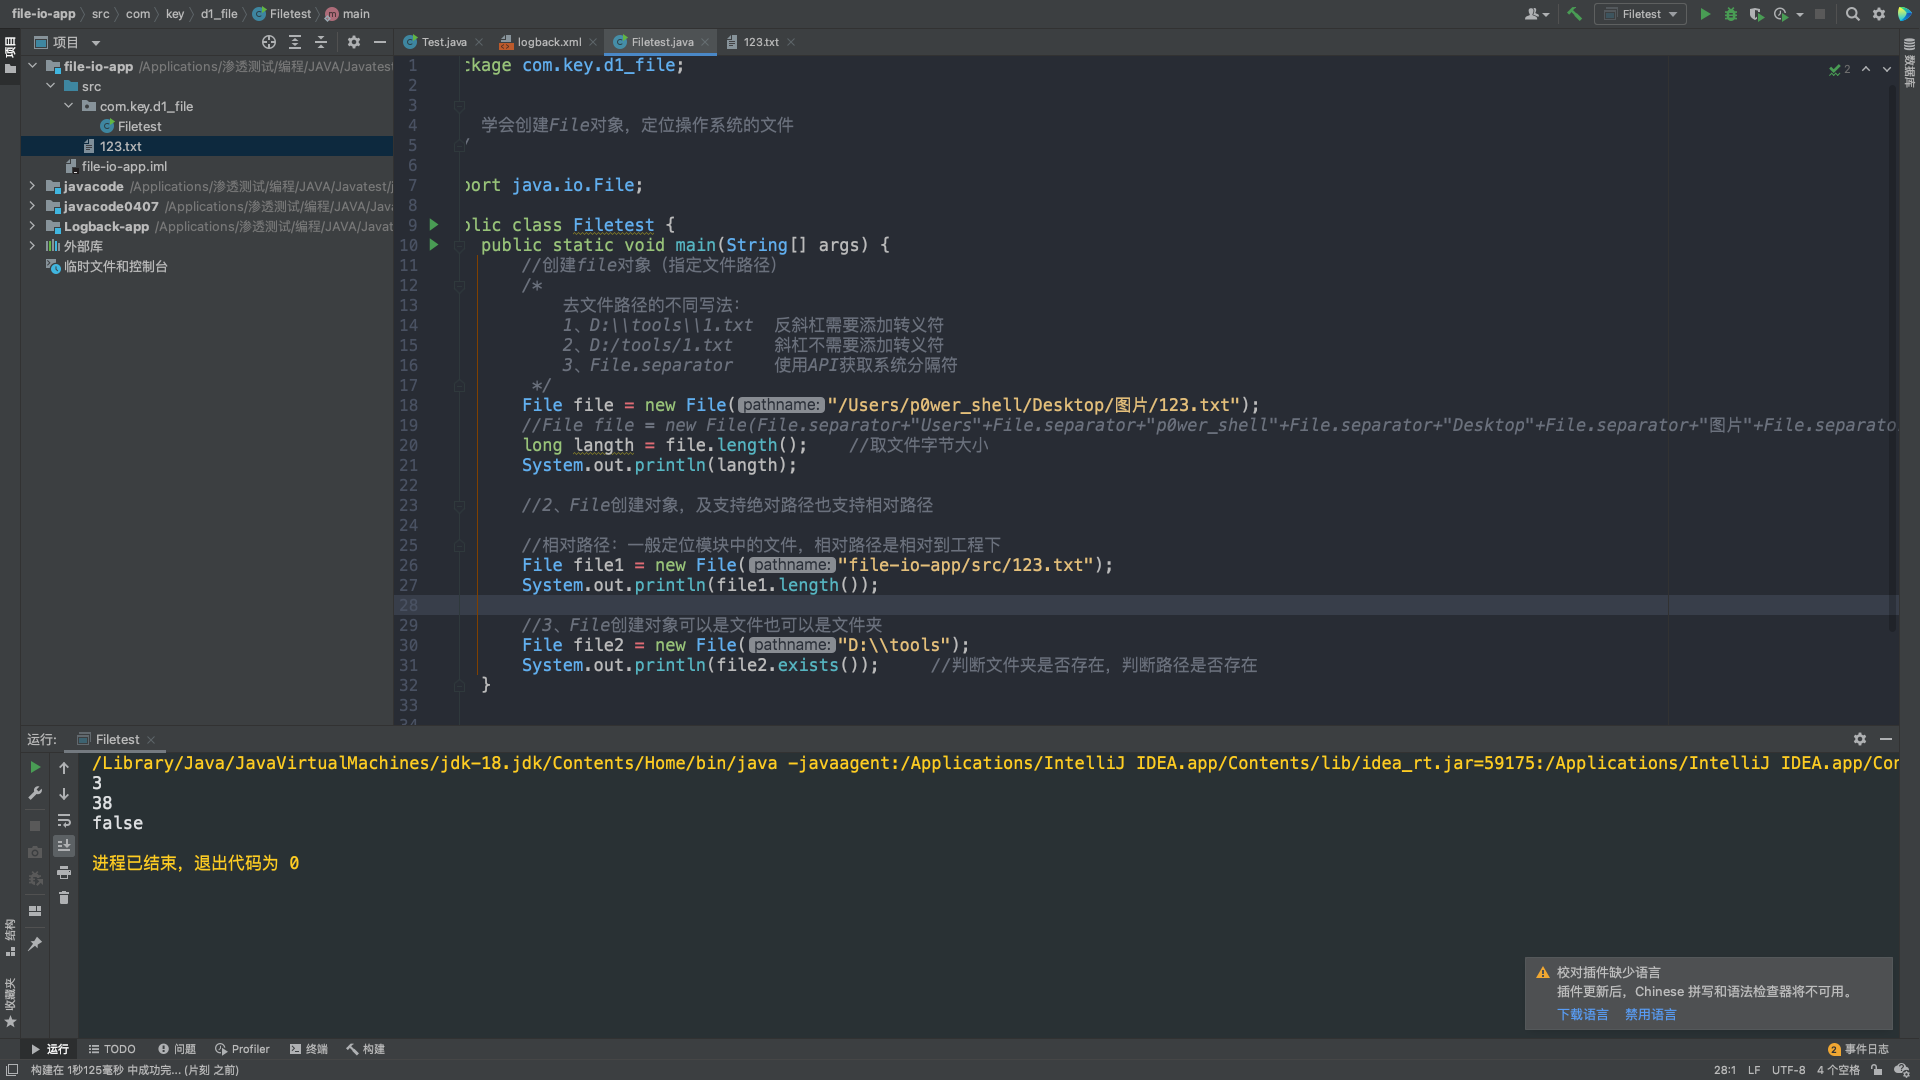Click the trash clear-output icon
The image size is (1920, 1080).
[x=64, y=898]
